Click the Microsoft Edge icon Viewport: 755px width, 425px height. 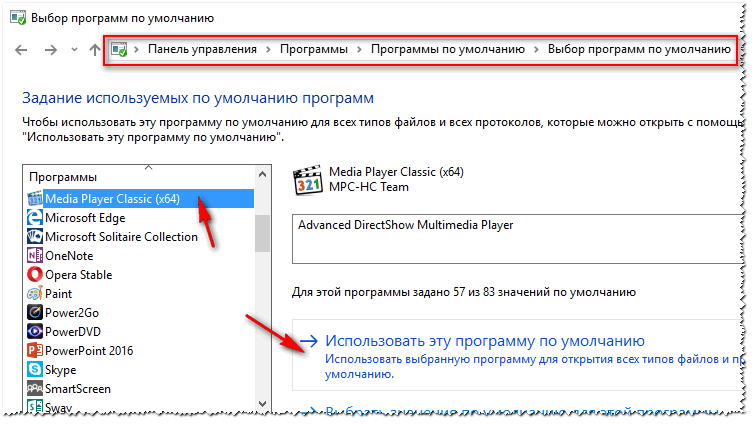(x=35, y=218)
